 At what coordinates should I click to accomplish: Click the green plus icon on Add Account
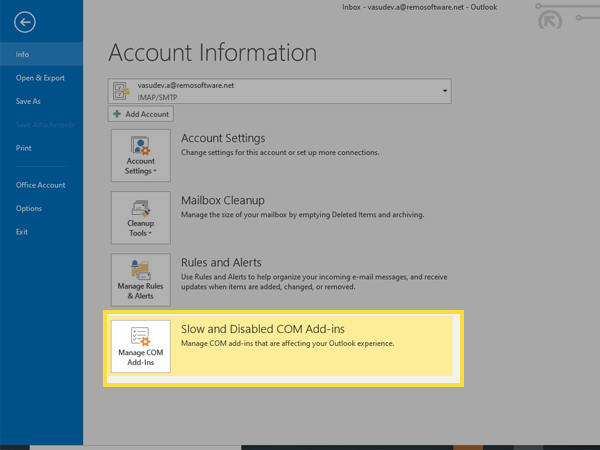pos(117,114)
